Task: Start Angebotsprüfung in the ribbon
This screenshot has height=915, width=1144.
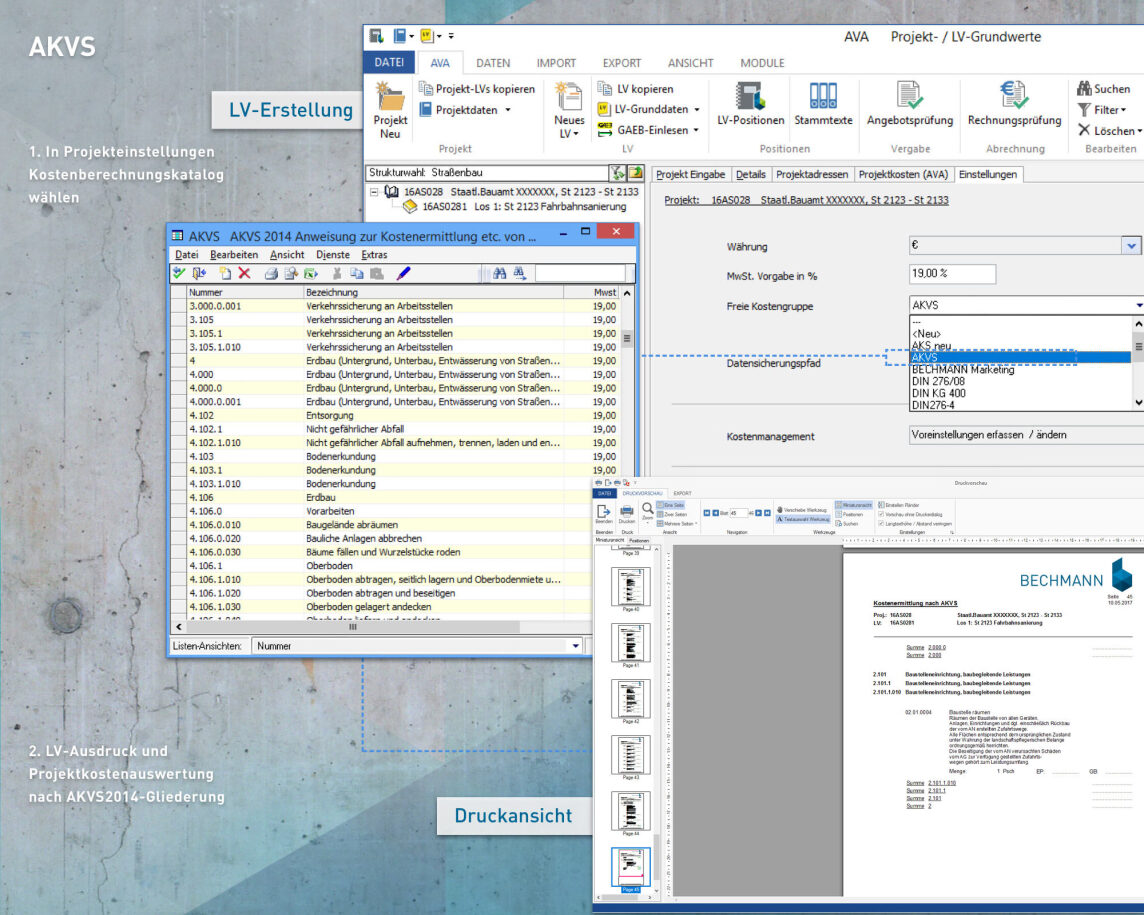Action: pos(910,104)
